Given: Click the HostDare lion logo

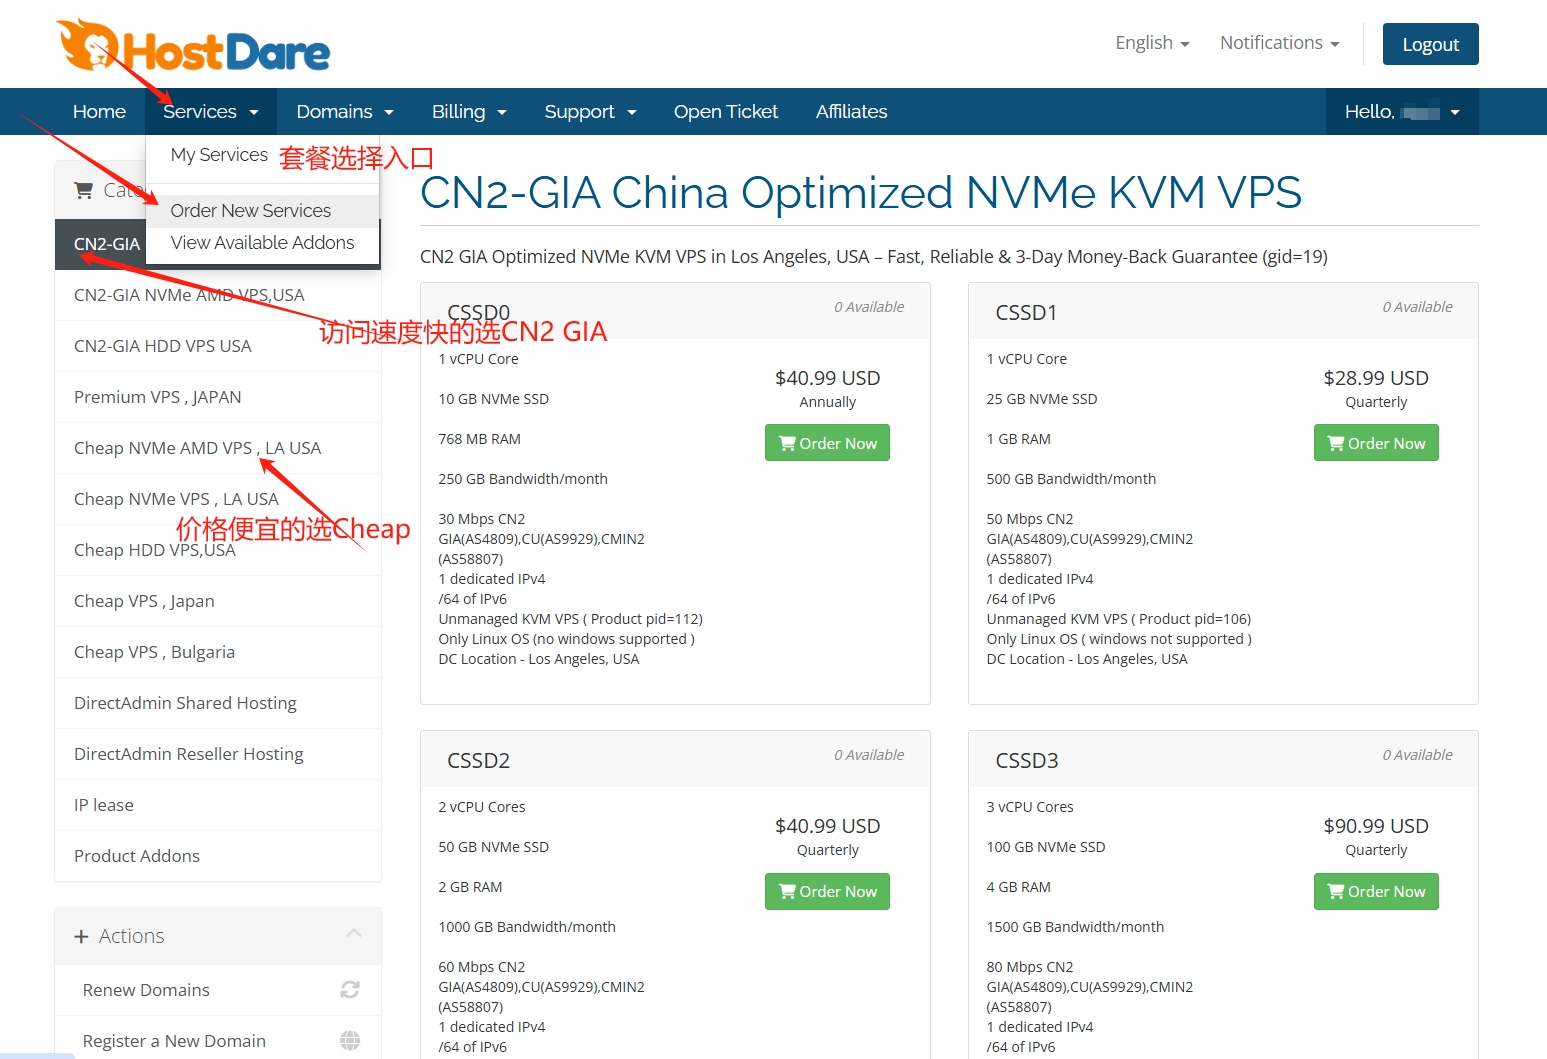Looking at the screenshot, I should click(x=192, y=46).
